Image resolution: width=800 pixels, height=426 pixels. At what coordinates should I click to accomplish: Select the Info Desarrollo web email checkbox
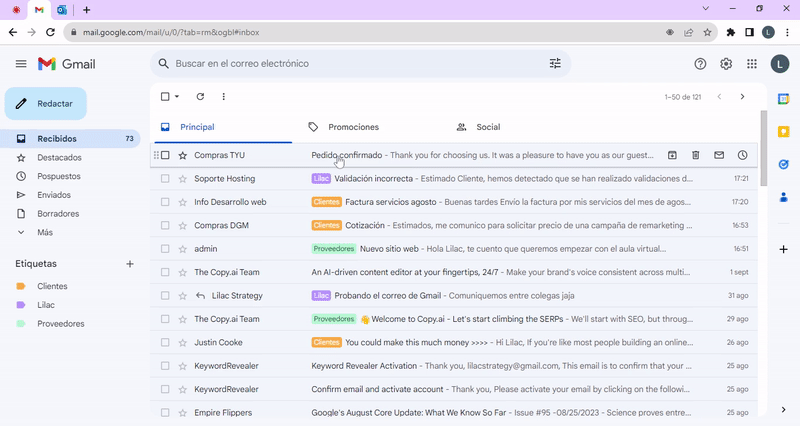pos(165,202)
